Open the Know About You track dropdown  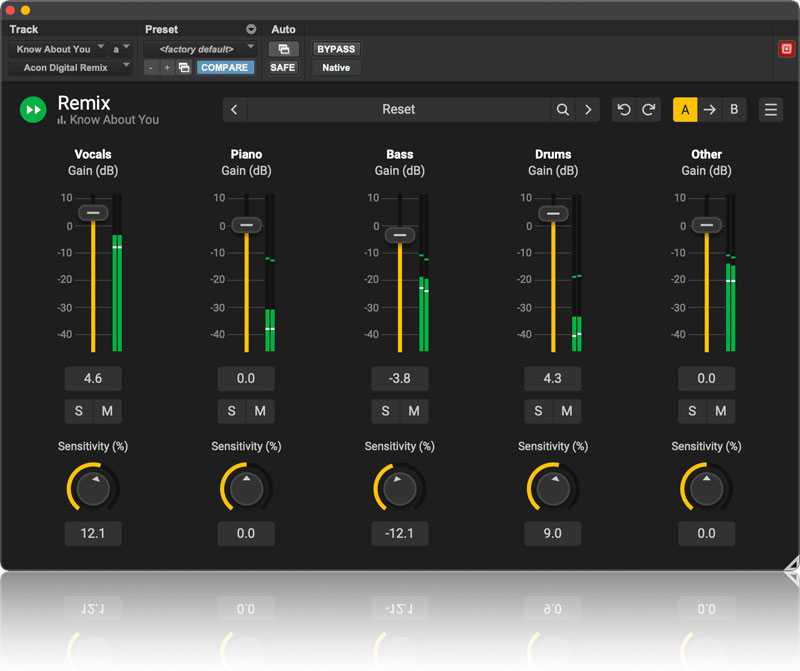pos(59,49)
